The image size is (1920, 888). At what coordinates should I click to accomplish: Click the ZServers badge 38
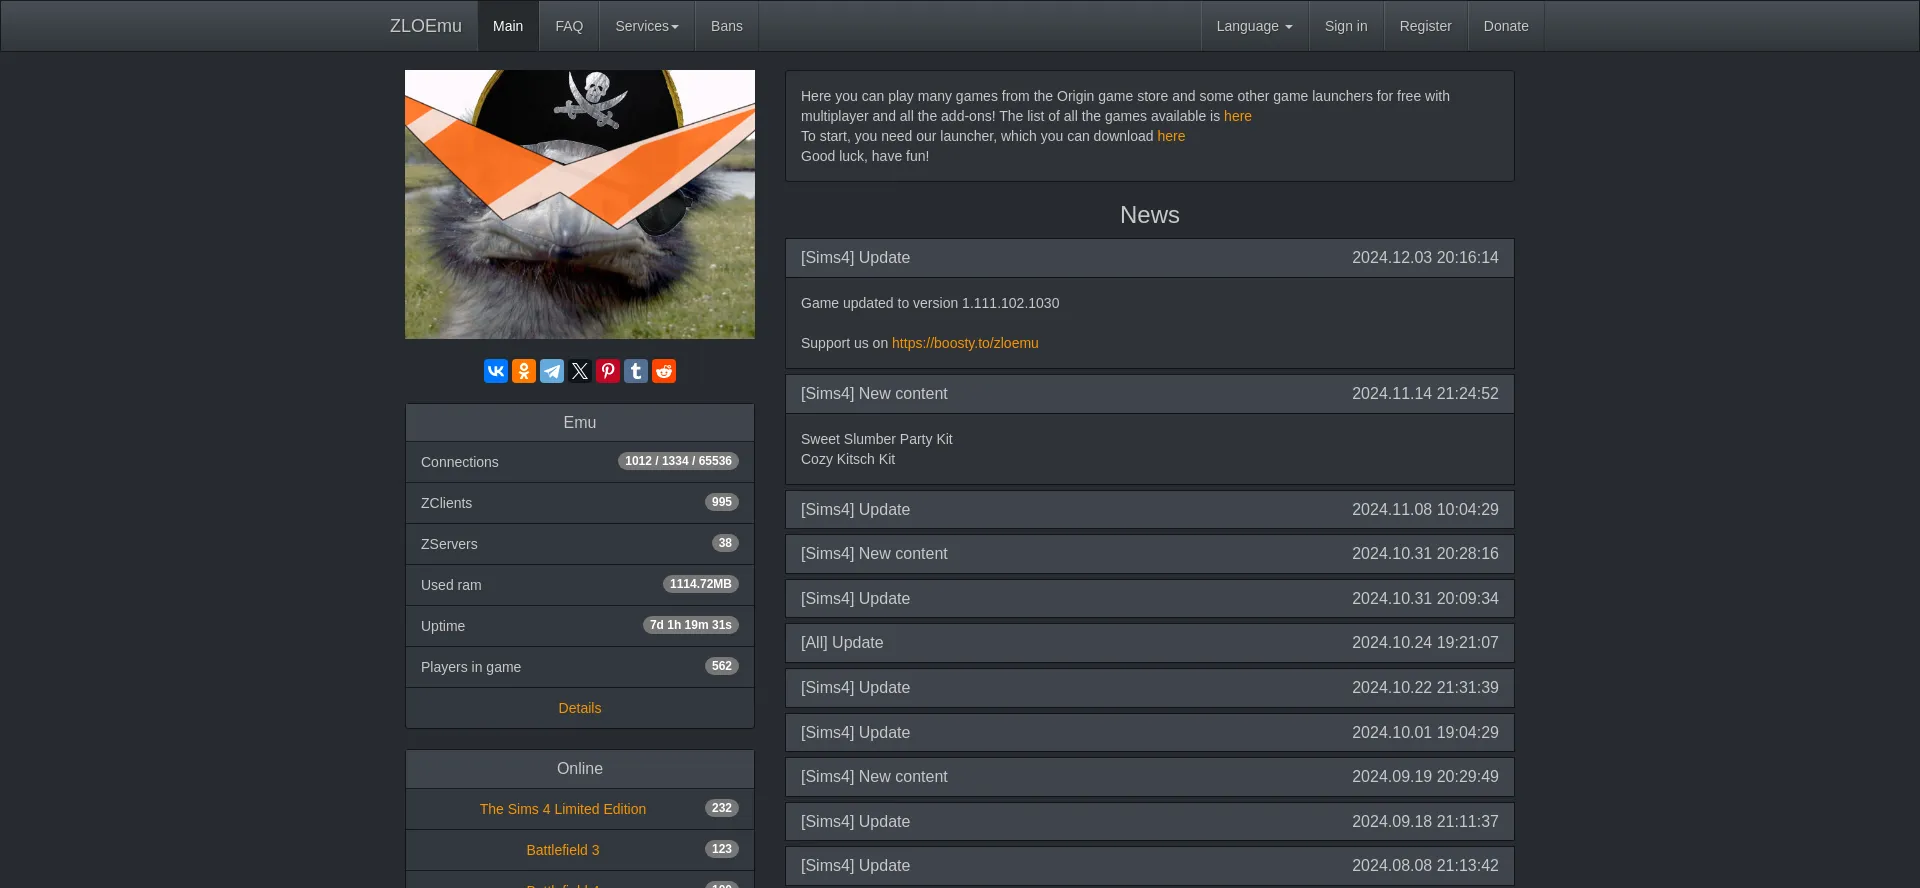[725, 543]
